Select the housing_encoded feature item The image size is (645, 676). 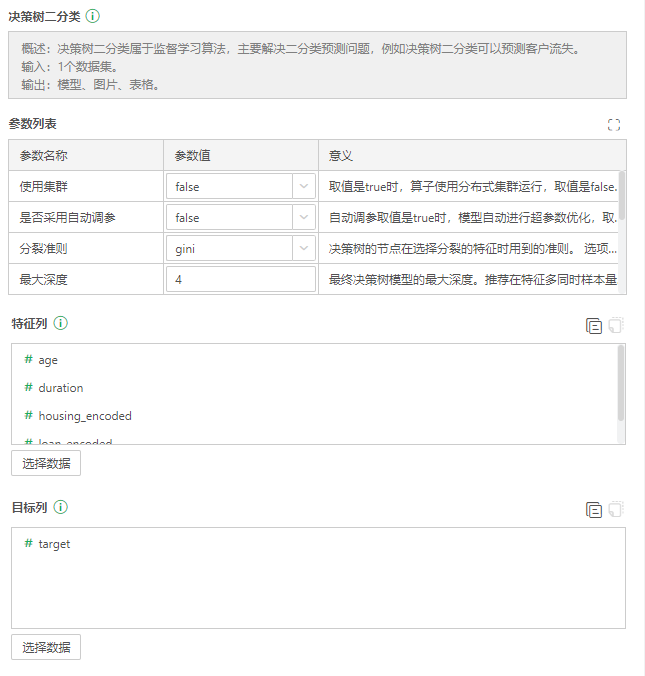pos(84,416)
